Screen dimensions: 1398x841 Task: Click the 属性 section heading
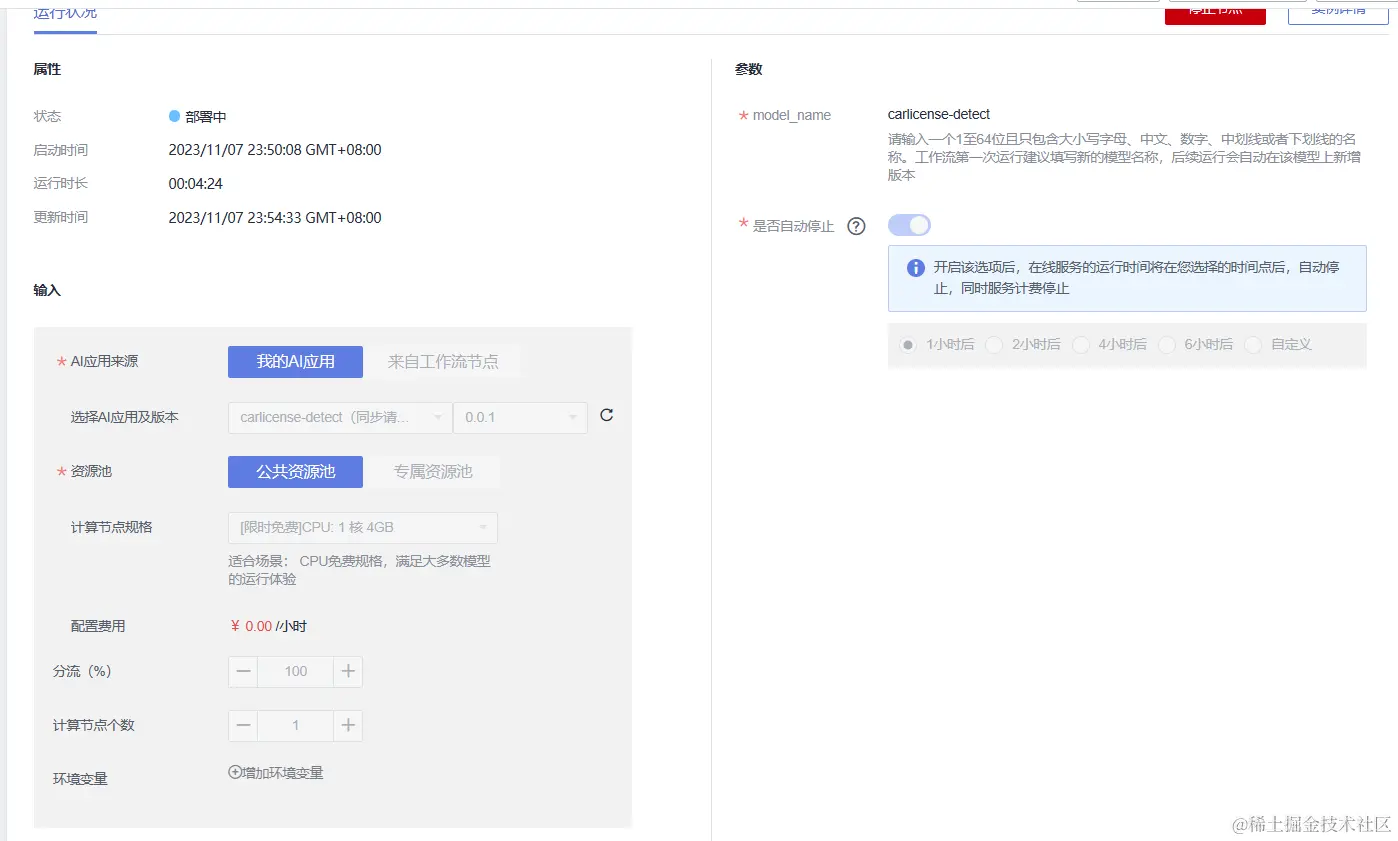pyautogui.click(x=47, y=69)
